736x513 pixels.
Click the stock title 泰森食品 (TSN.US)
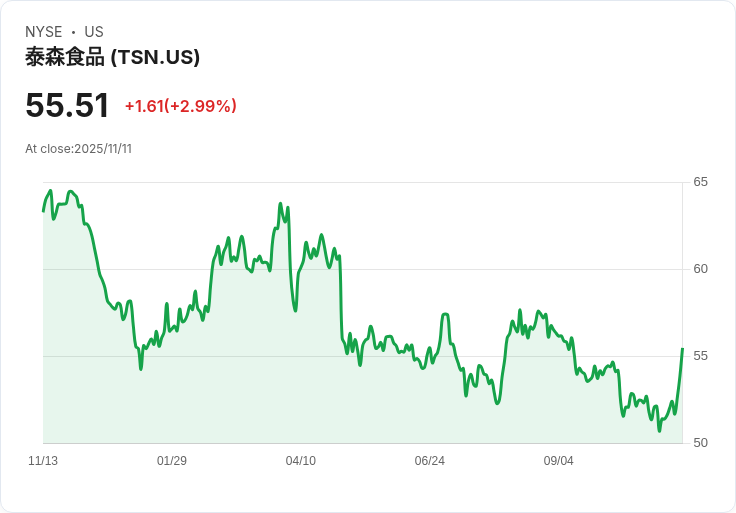click(112, 57)
